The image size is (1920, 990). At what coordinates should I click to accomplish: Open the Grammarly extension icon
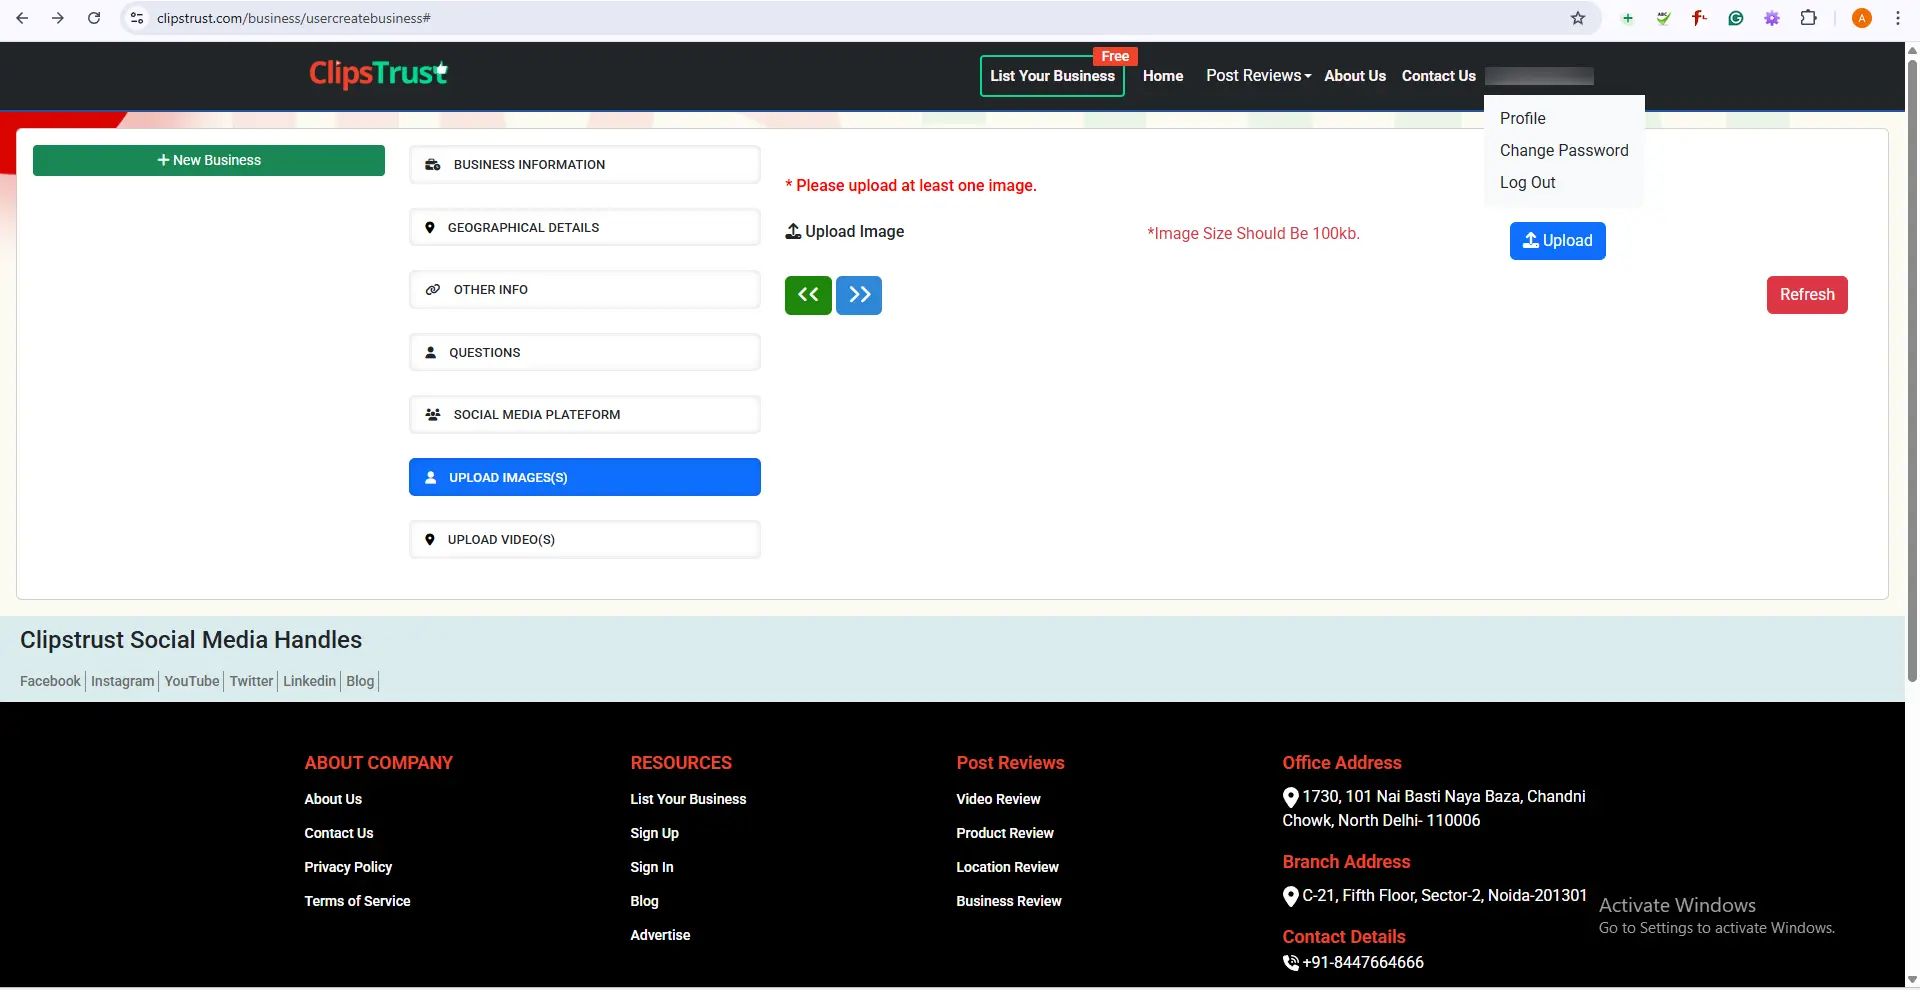tap(1736, 18)
